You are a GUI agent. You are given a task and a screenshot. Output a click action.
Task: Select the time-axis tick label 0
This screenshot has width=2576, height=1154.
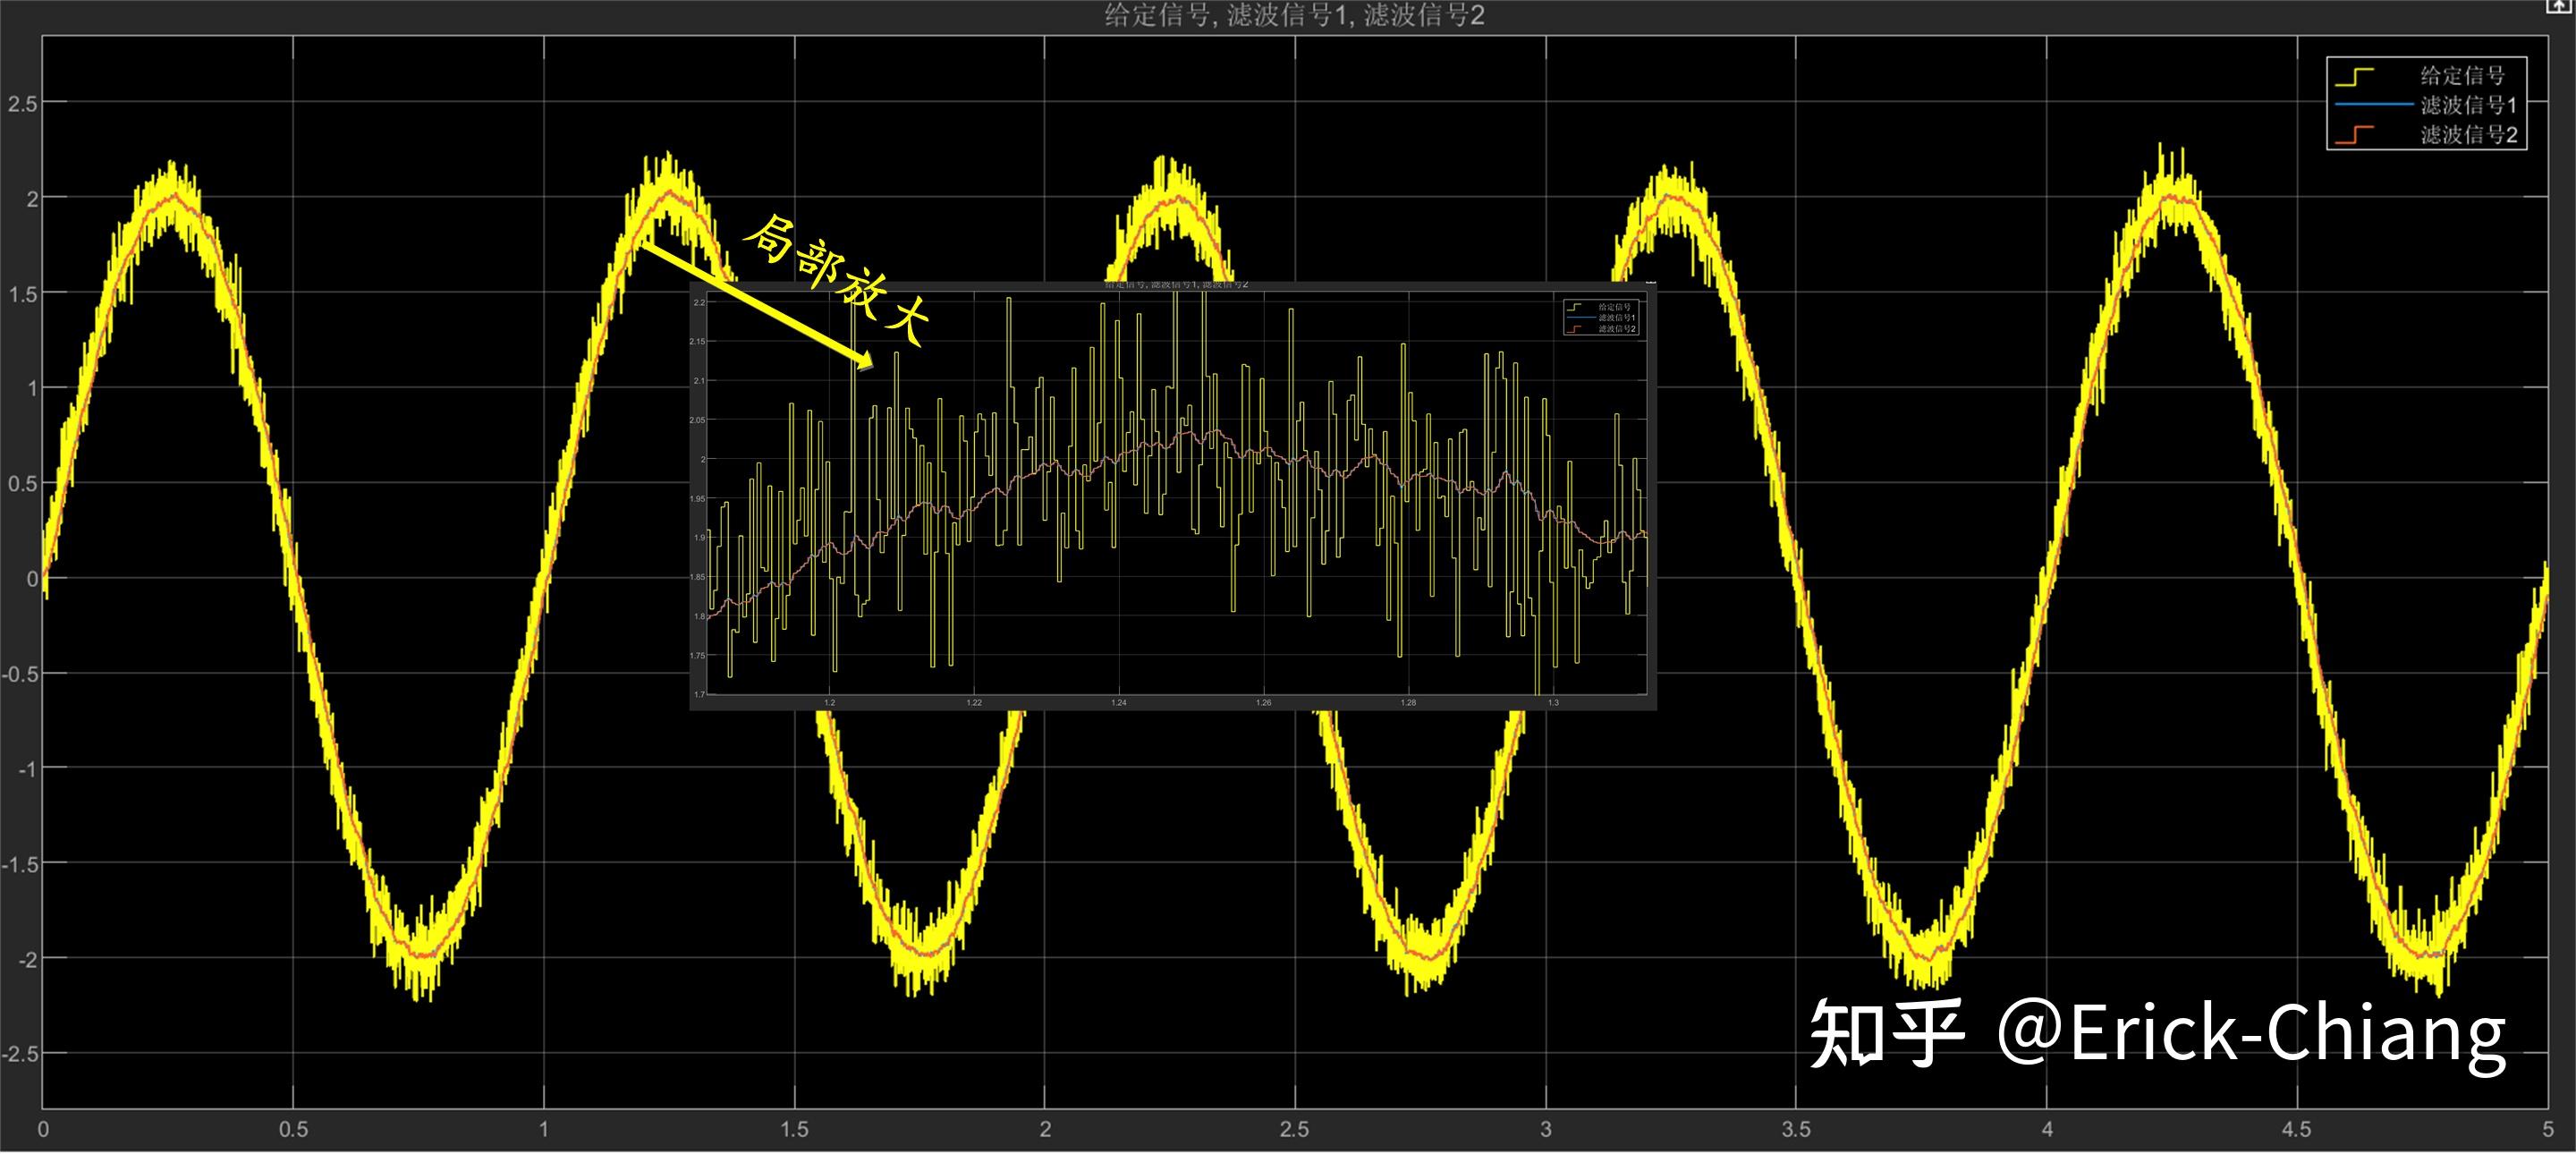pos(43,1129)
